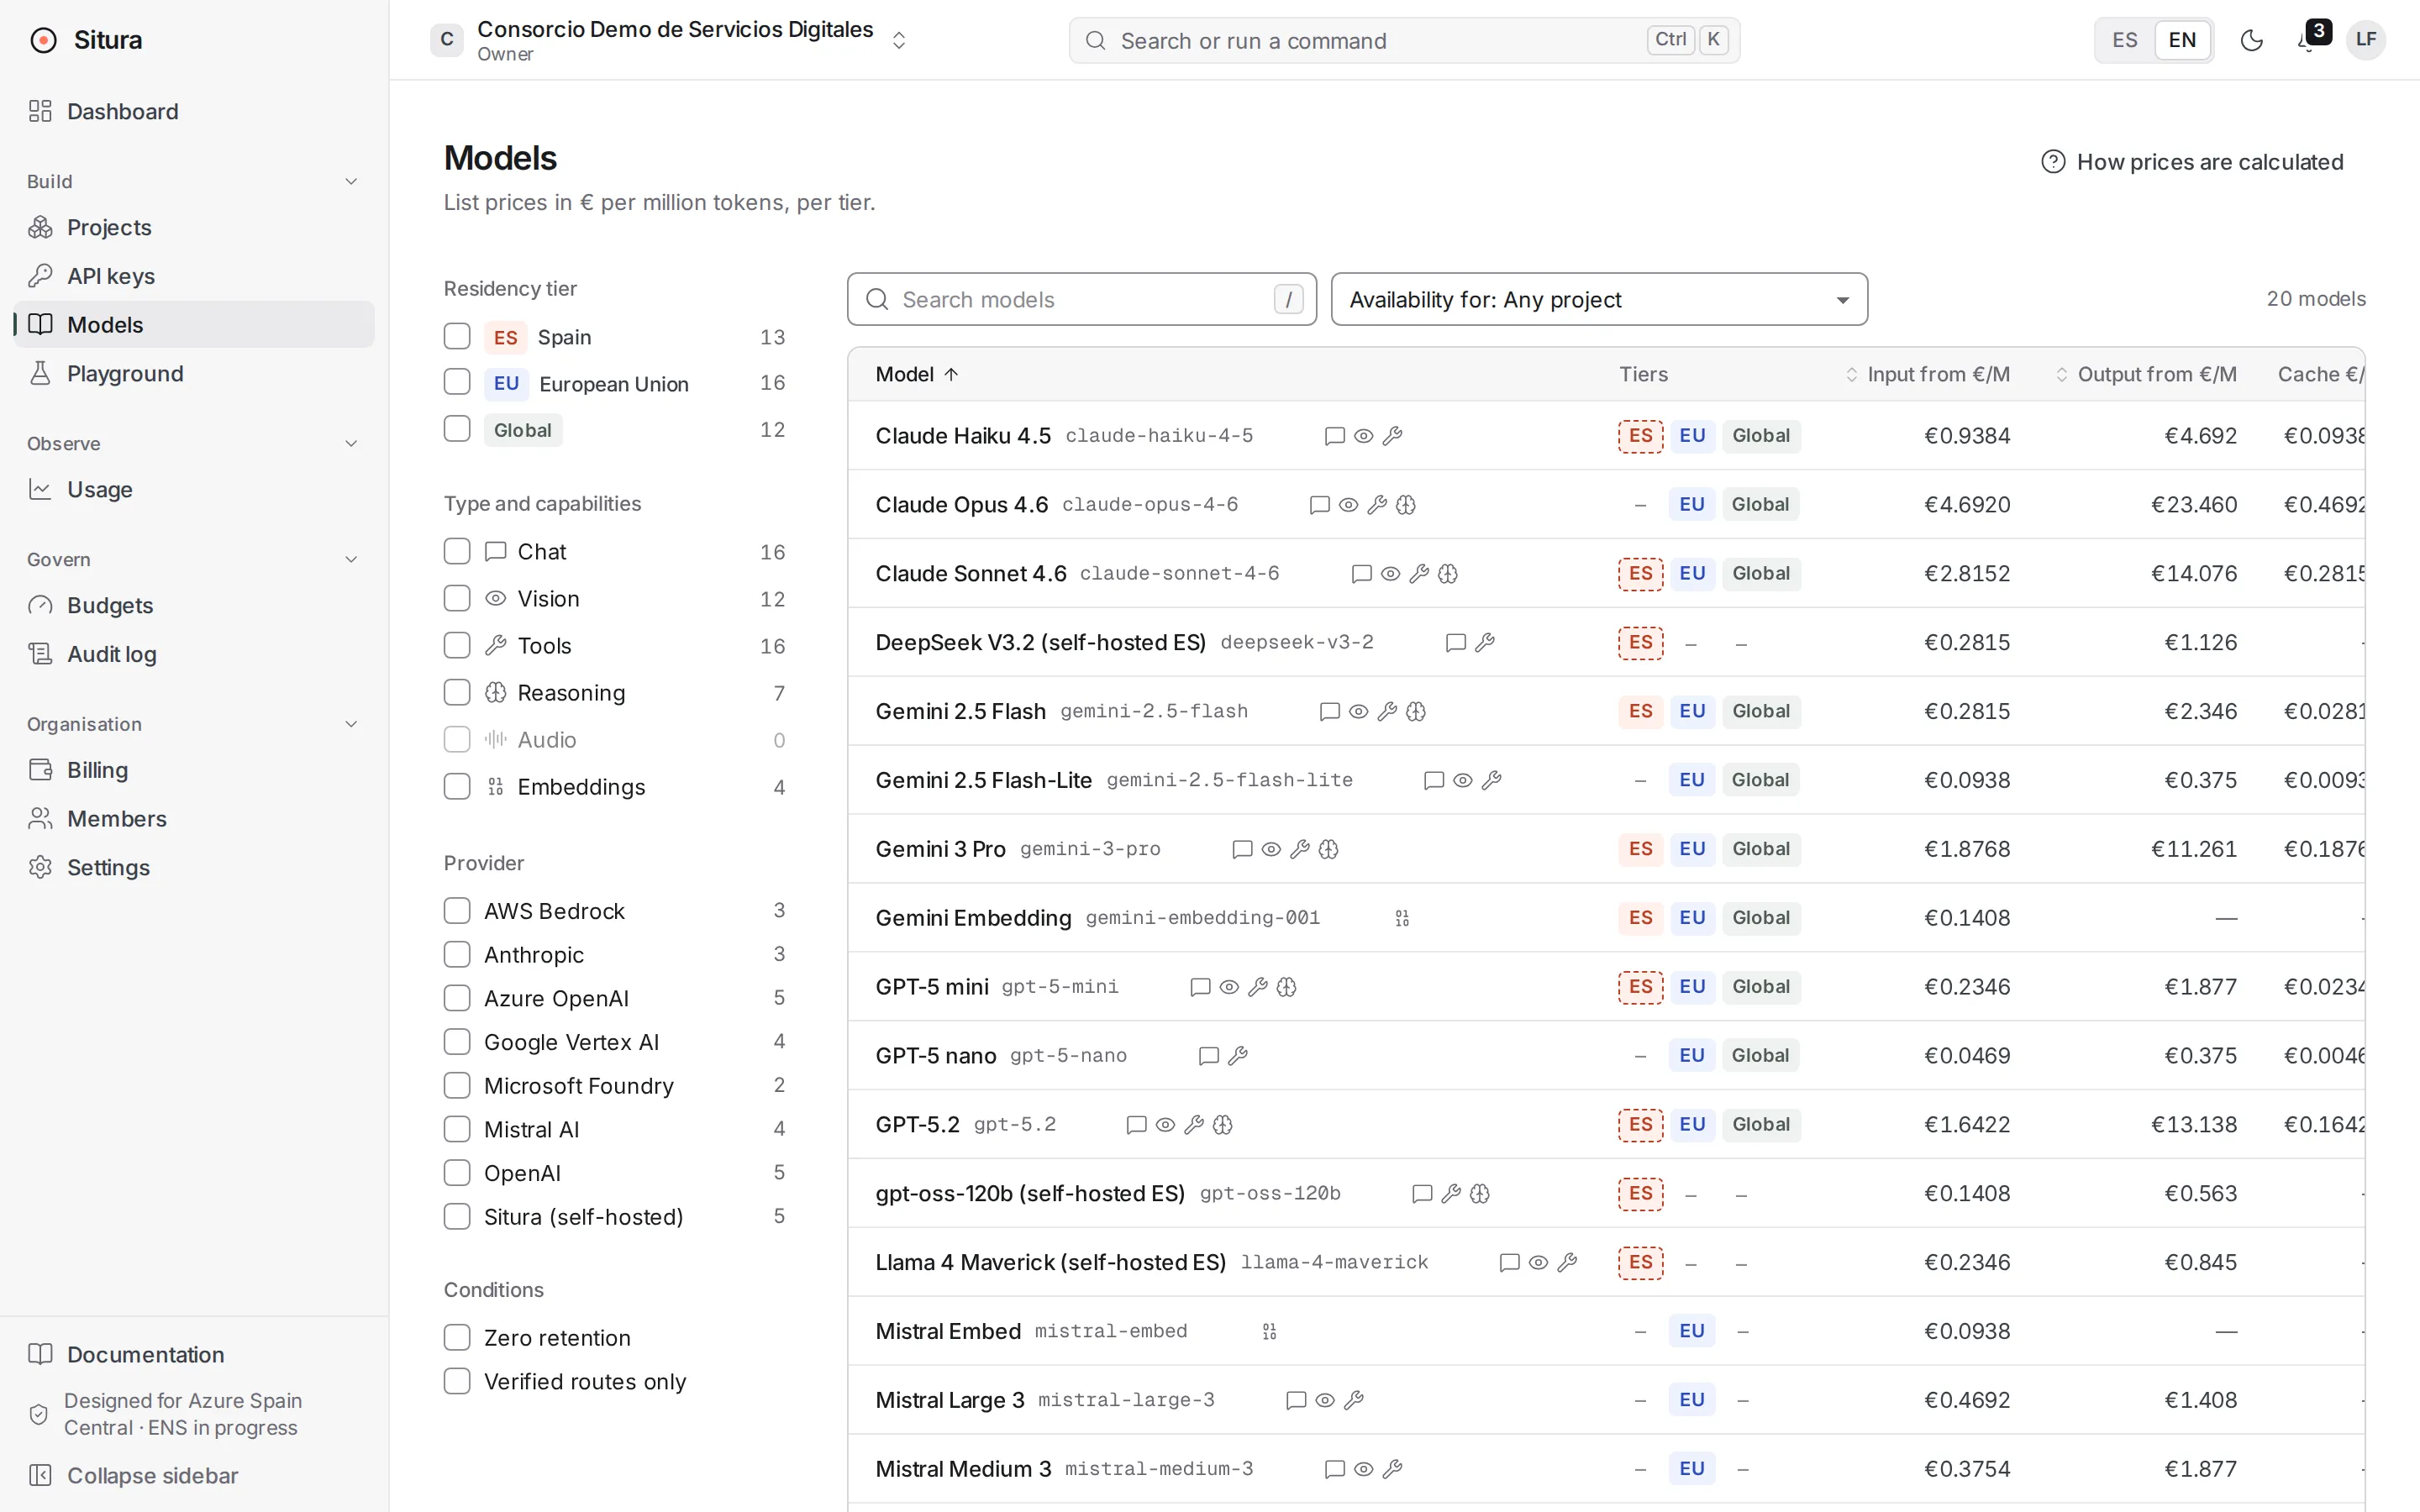
Task: Focus the Search models input
Action: pyautogui.click(x=1081, y=299)
